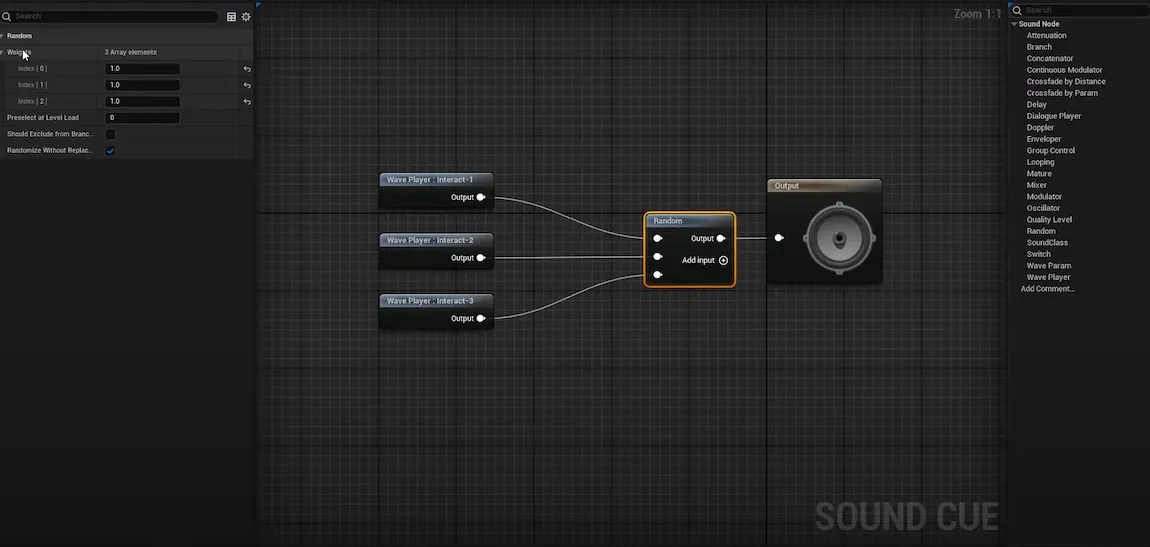Reset Index [0] weight to default

point(247,69)
